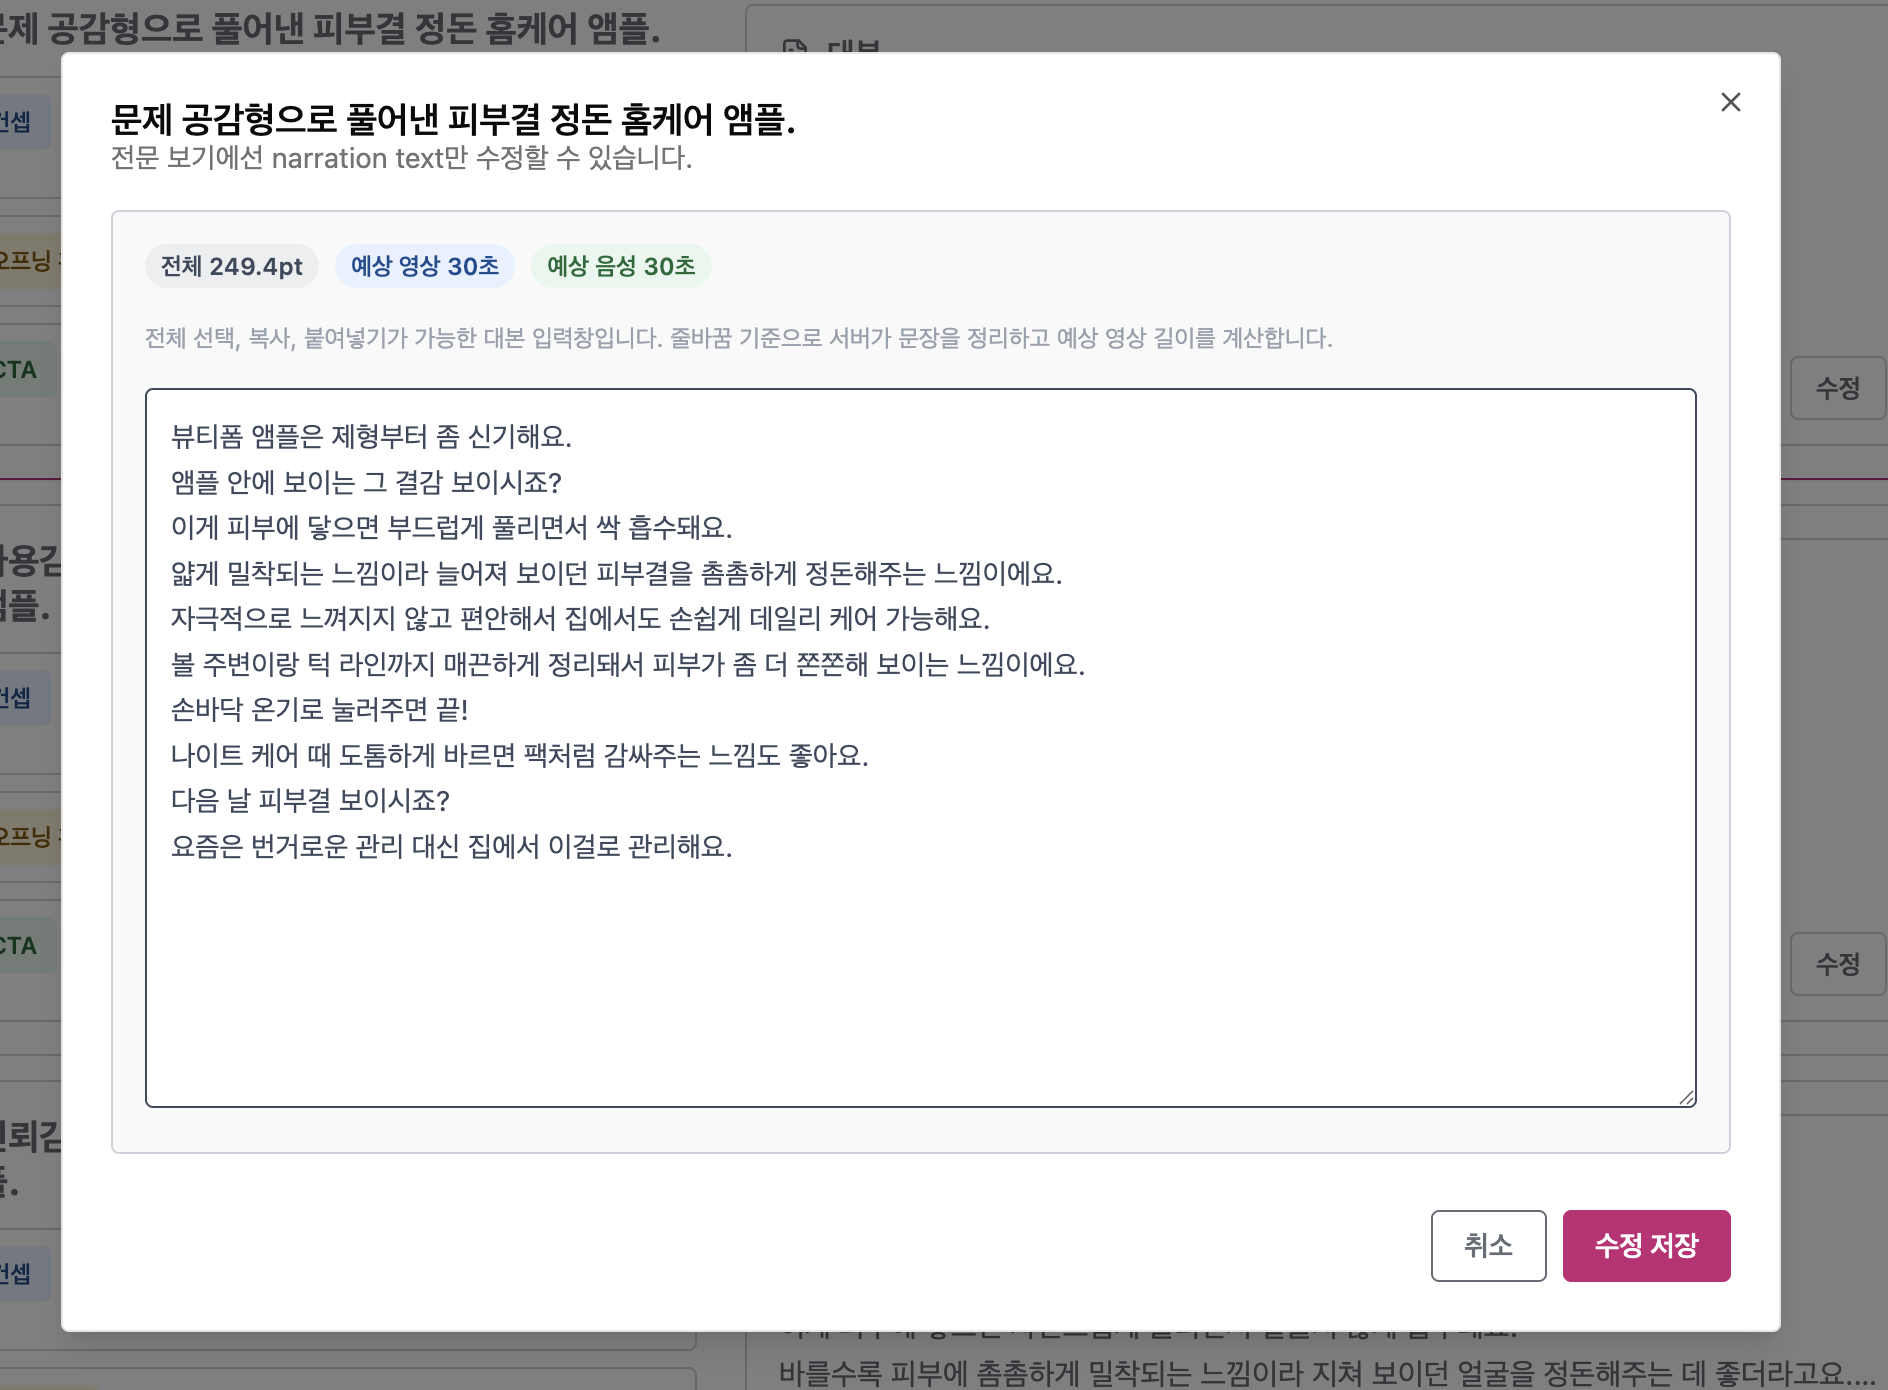This screenshot has height=1390, width=1888.
Task: Click the 수정 저장 button
Action: [1646, 1245]
